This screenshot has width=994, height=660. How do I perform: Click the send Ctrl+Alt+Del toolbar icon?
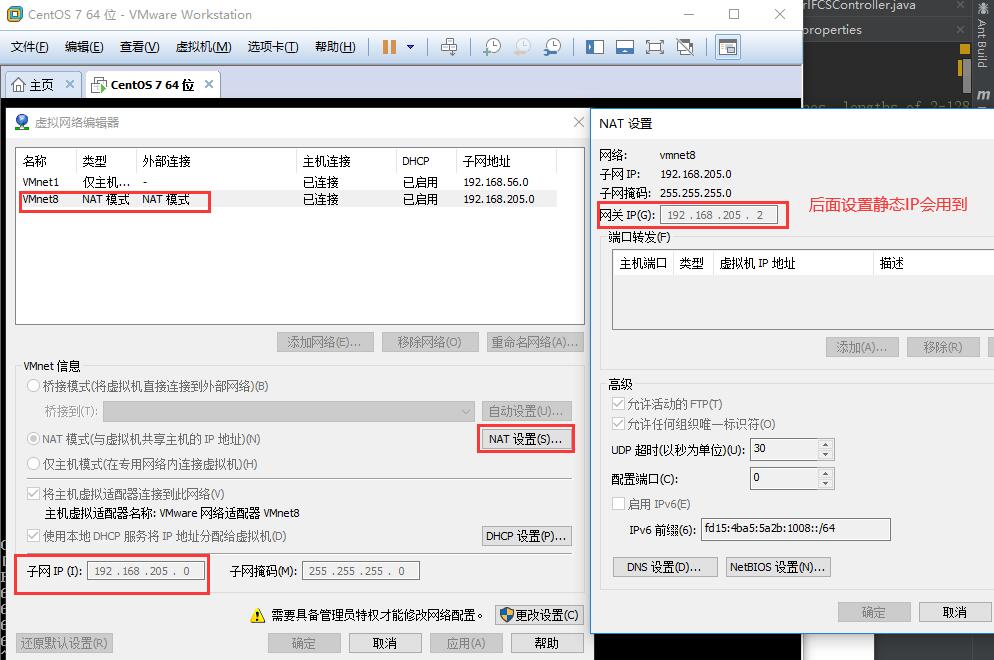[449, 47]
